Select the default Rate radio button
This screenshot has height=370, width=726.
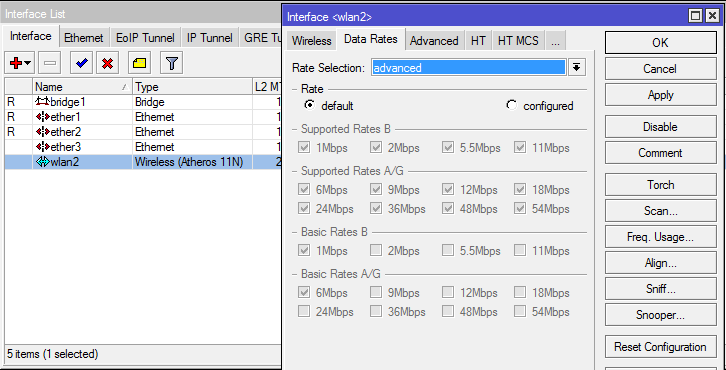click(309, 106)
